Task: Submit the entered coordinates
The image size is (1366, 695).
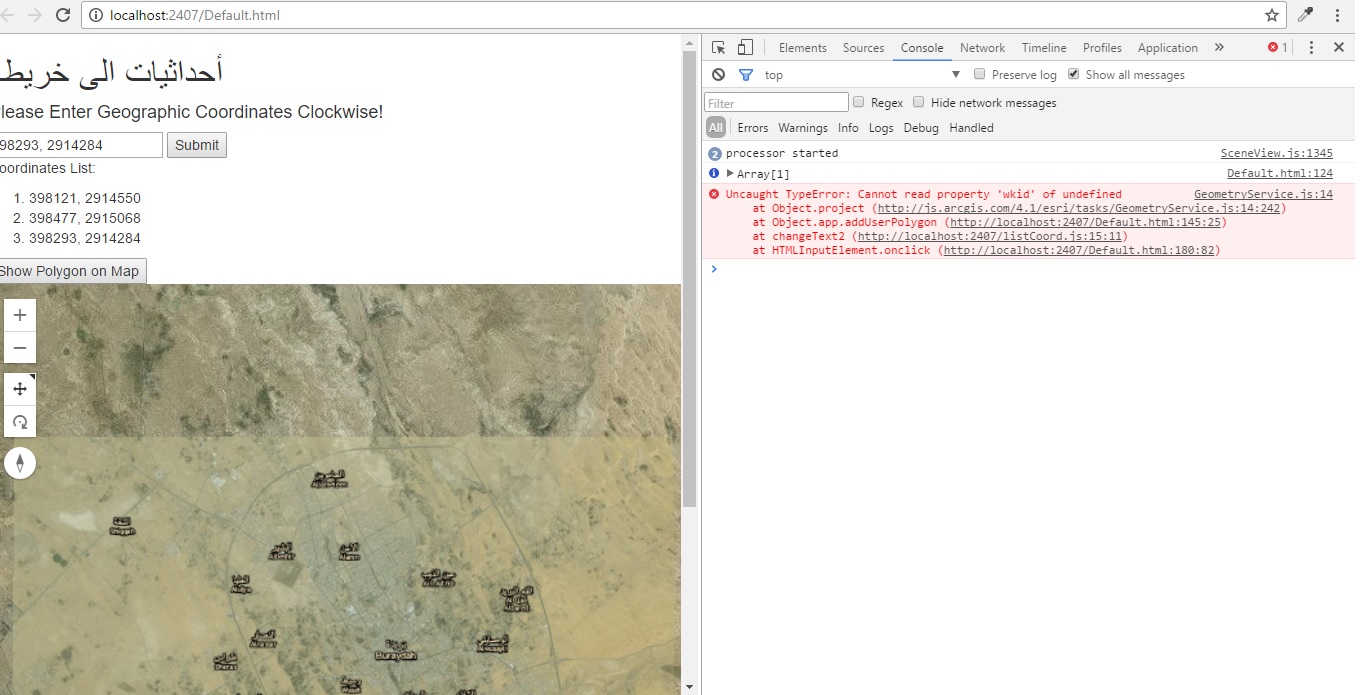Action: tap(197, 145)
